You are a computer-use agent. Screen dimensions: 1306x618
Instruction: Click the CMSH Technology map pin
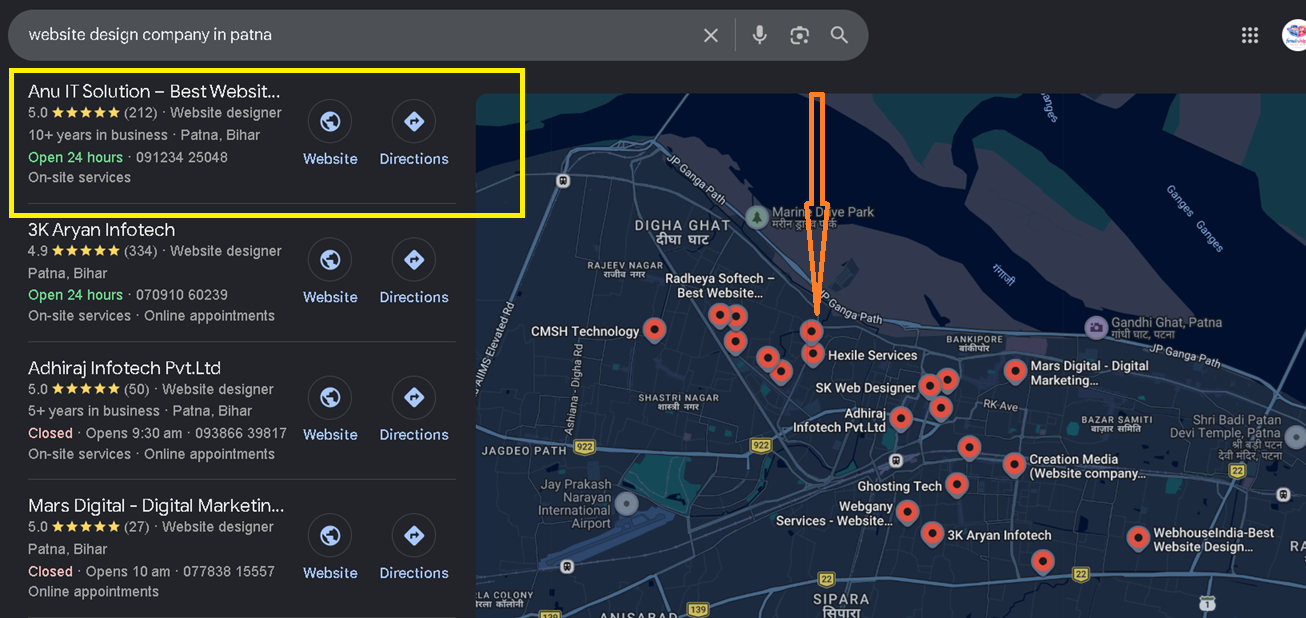point(654,329)
